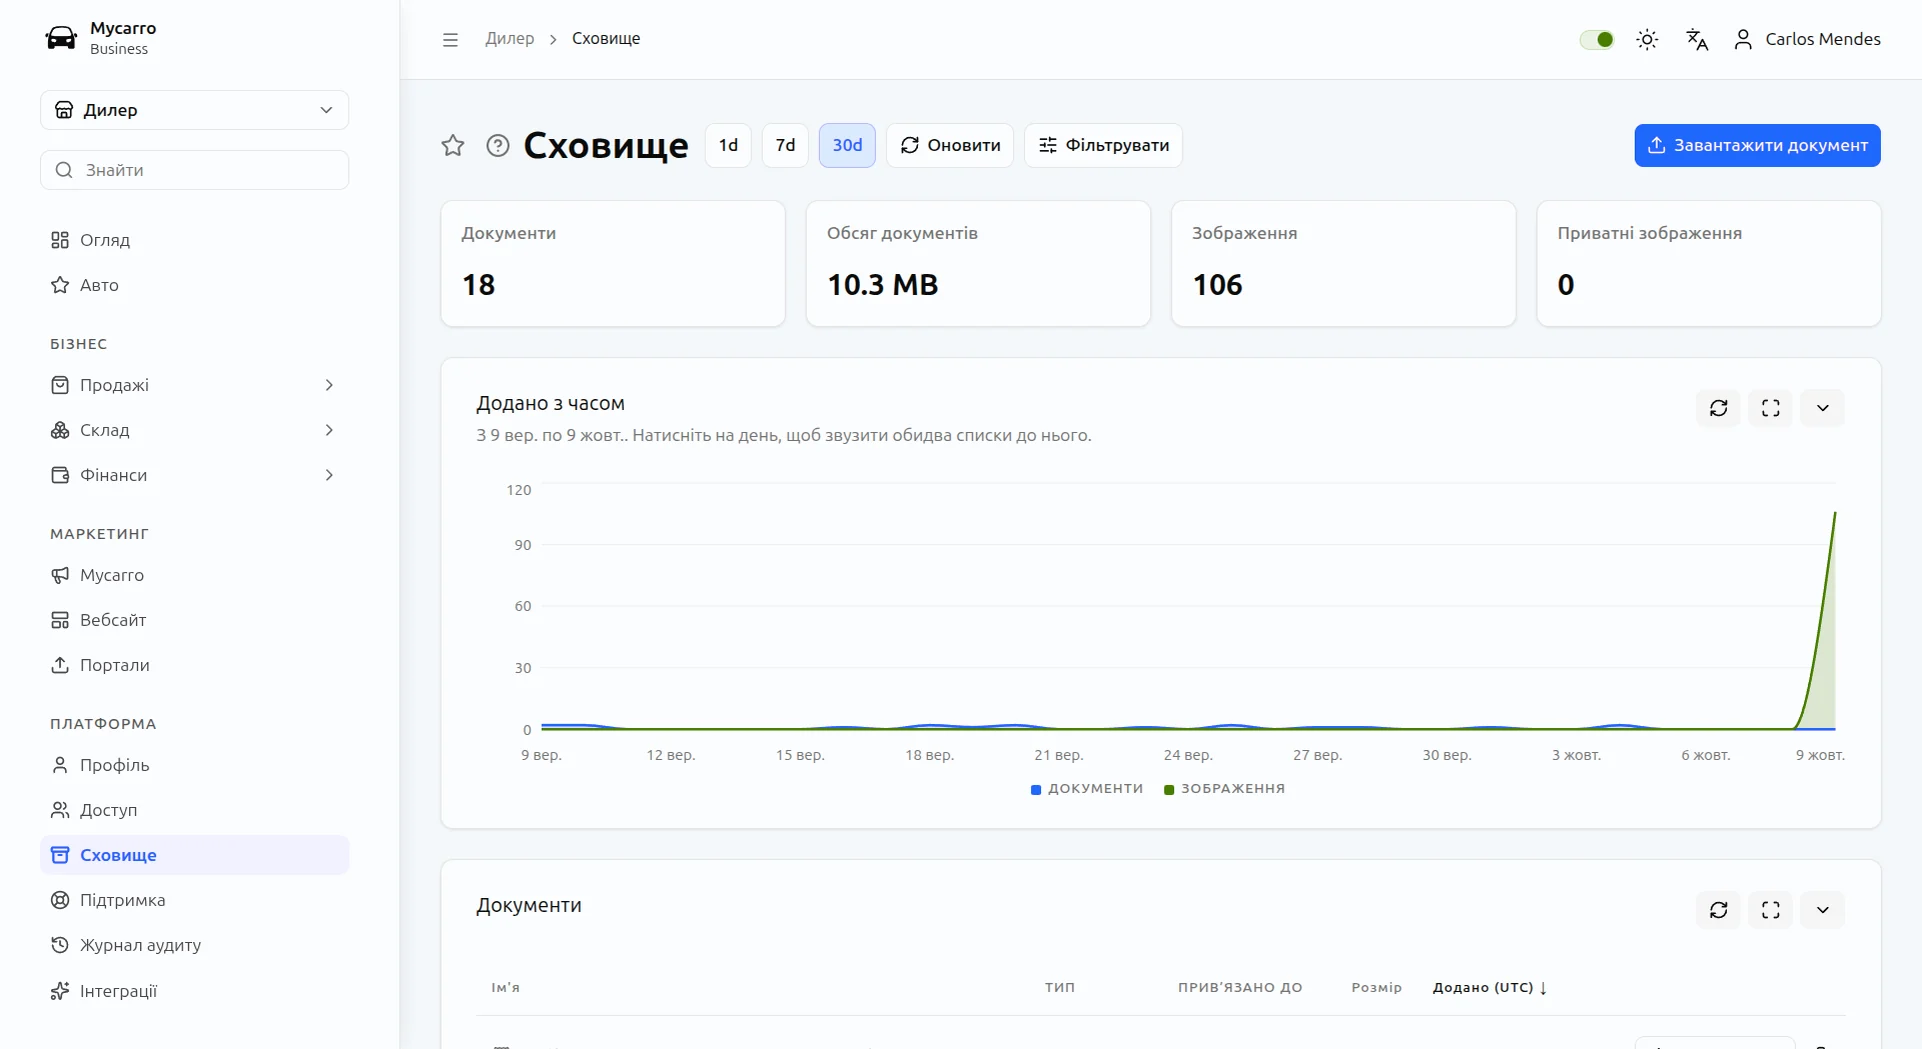Open Профіль in the sidebar
The width and height of the screenshot is (1922, 1049).
(x=195, y=765)
